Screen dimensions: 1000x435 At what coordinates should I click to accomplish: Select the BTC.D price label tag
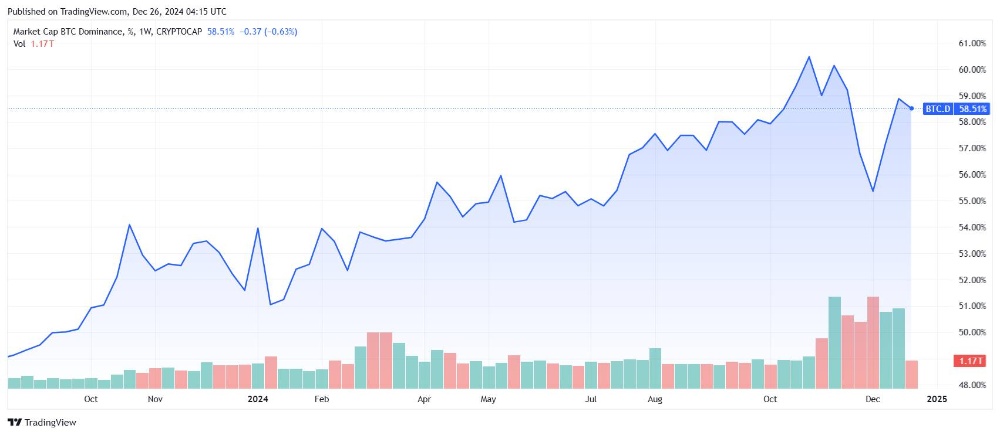(x=938, y=109)
